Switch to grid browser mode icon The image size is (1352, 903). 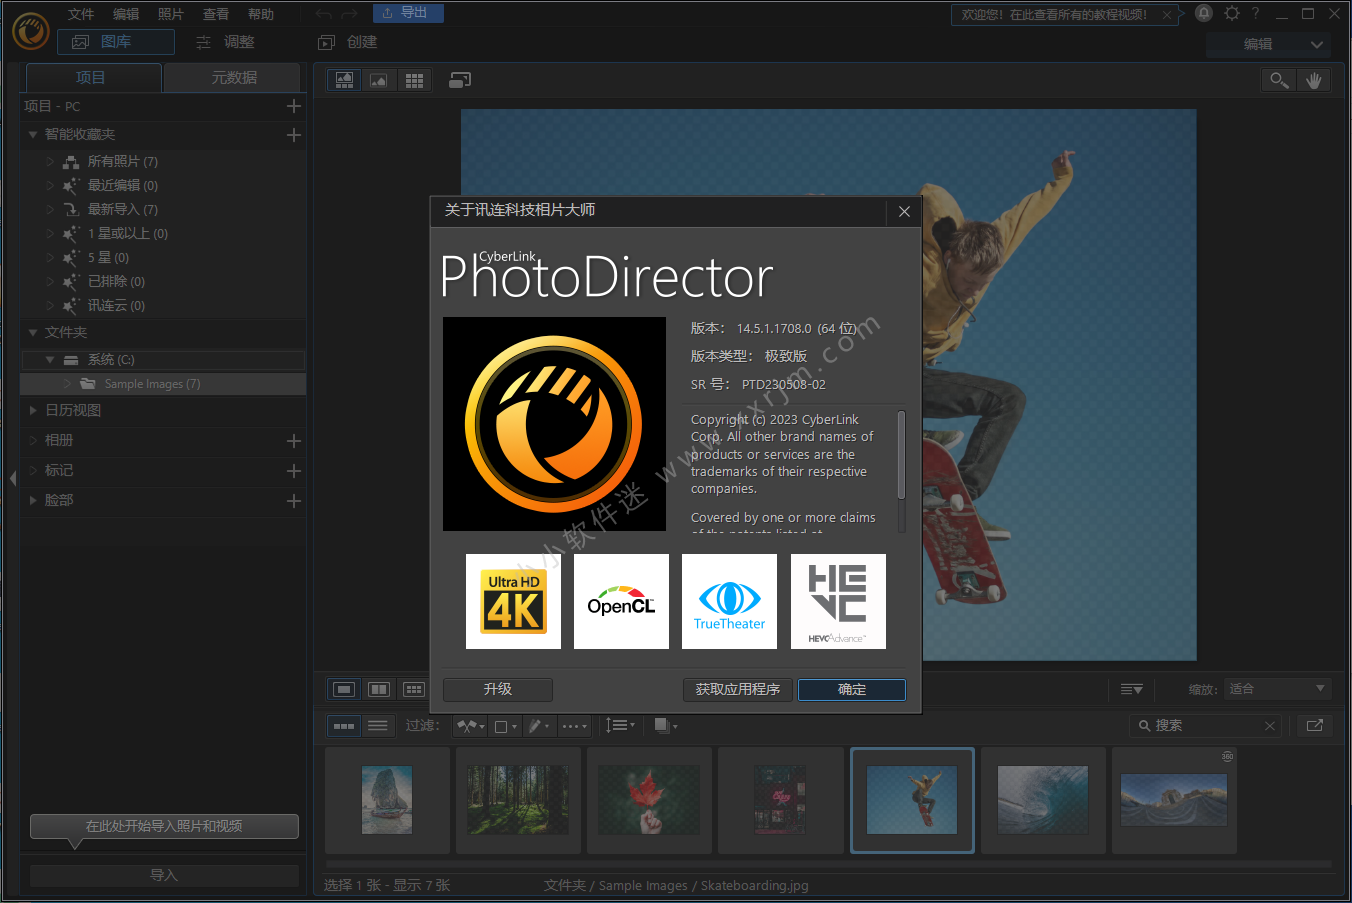pos(414,80)
